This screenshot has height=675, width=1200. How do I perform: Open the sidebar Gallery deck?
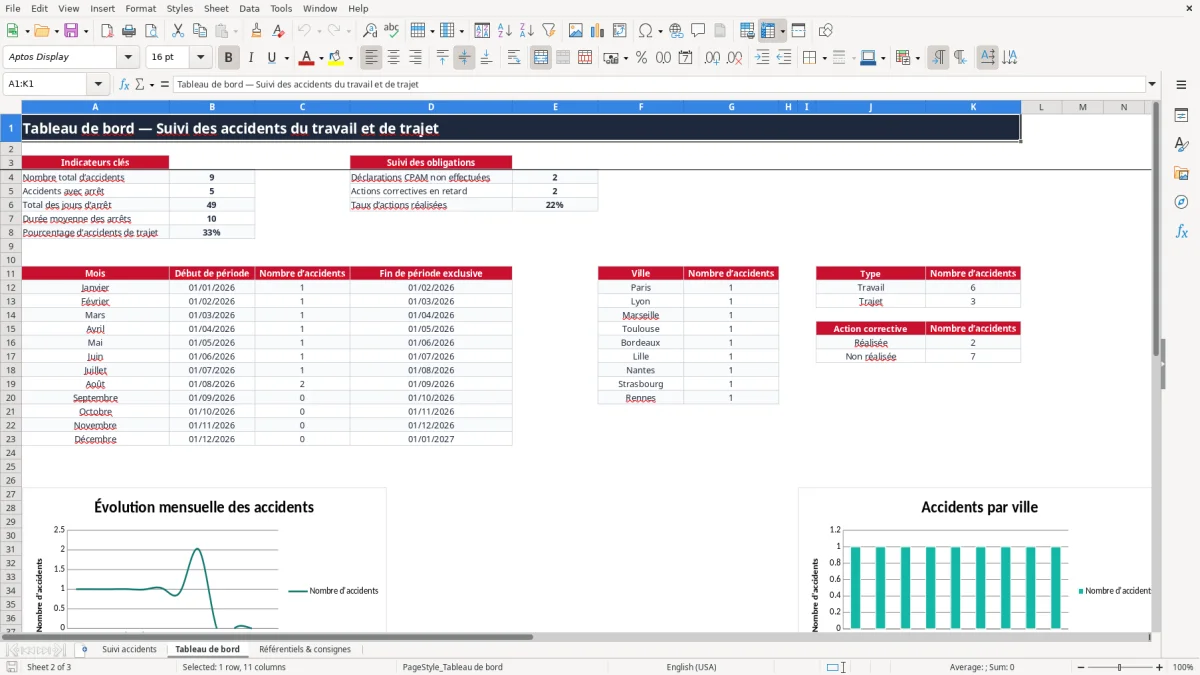[x=1181, y=173]
